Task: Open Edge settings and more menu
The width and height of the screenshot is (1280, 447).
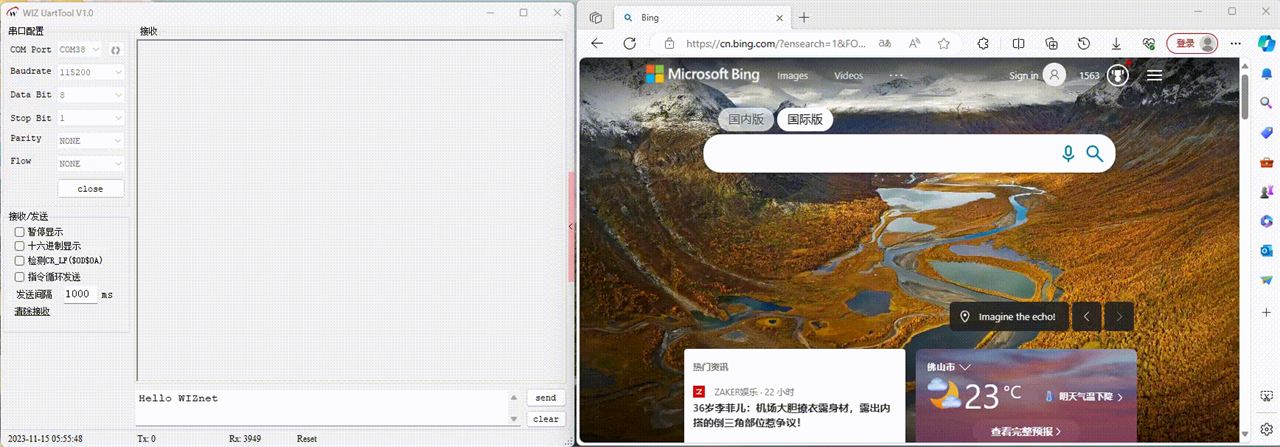Action: point(1236,44)
